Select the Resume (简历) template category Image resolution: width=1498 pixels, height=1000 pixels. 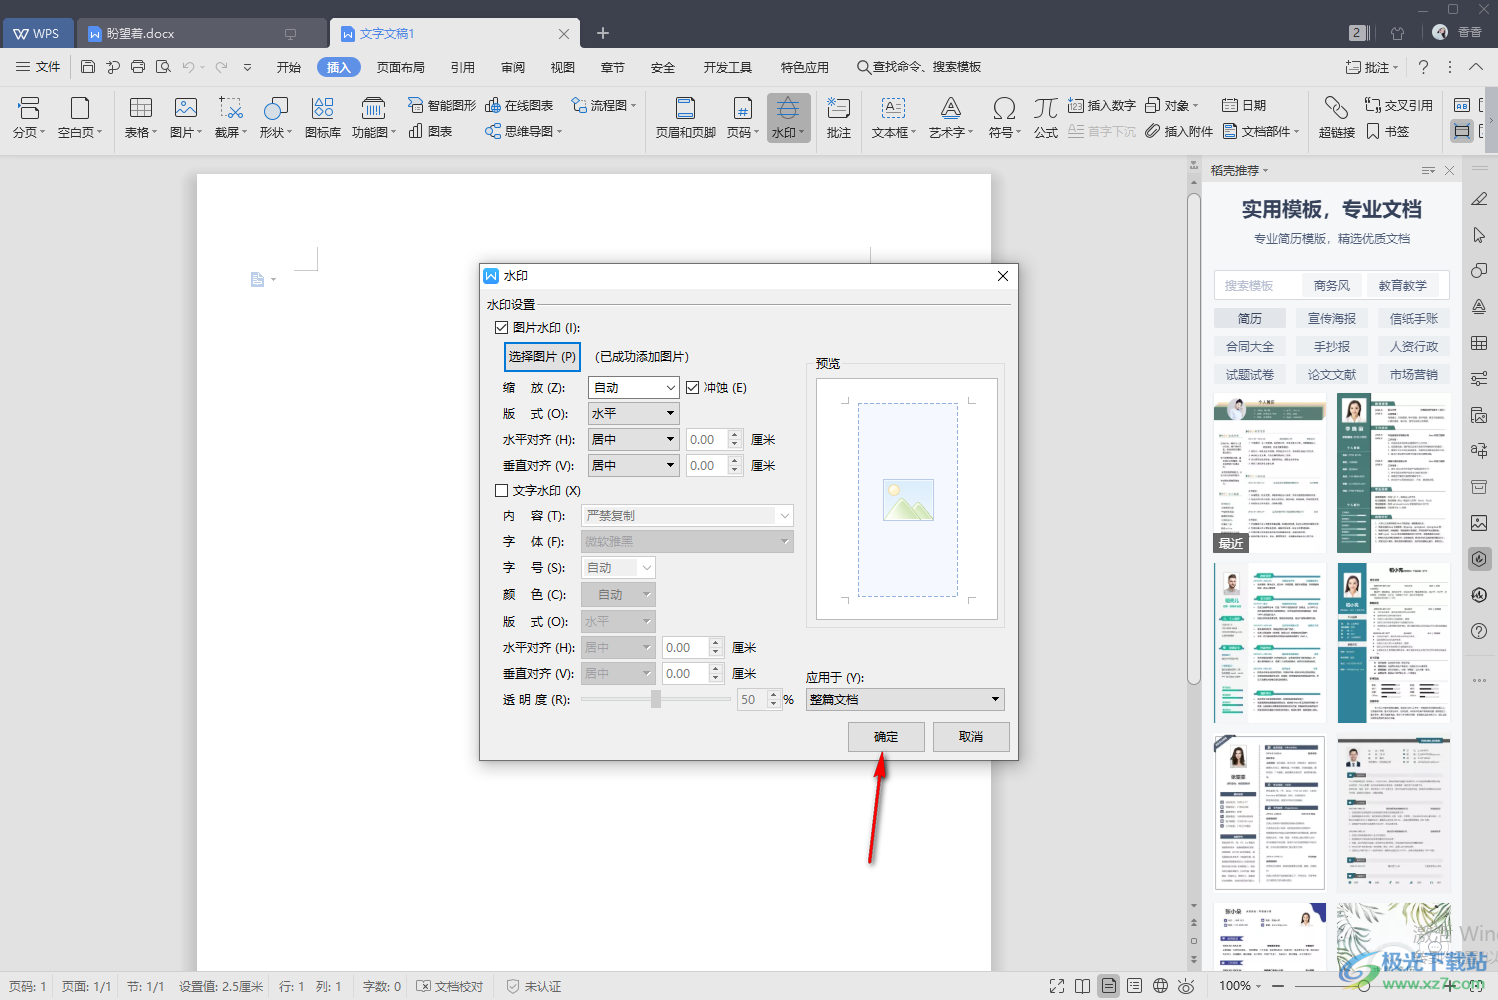tap(1250, 318)
